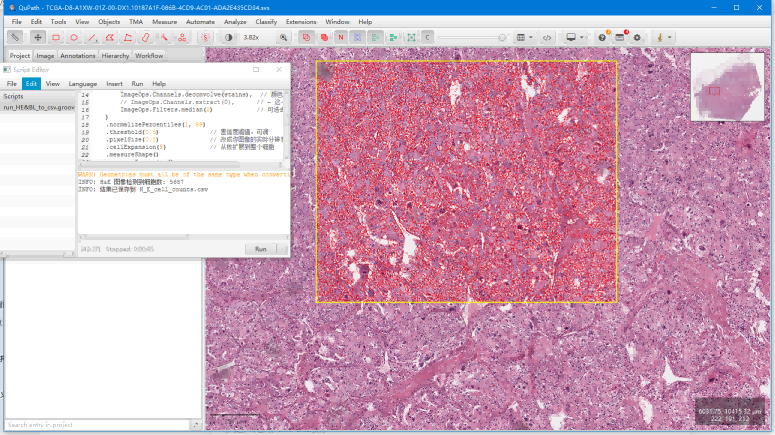
Task: Open the Automate menu
Action: (x=200, y=22)
